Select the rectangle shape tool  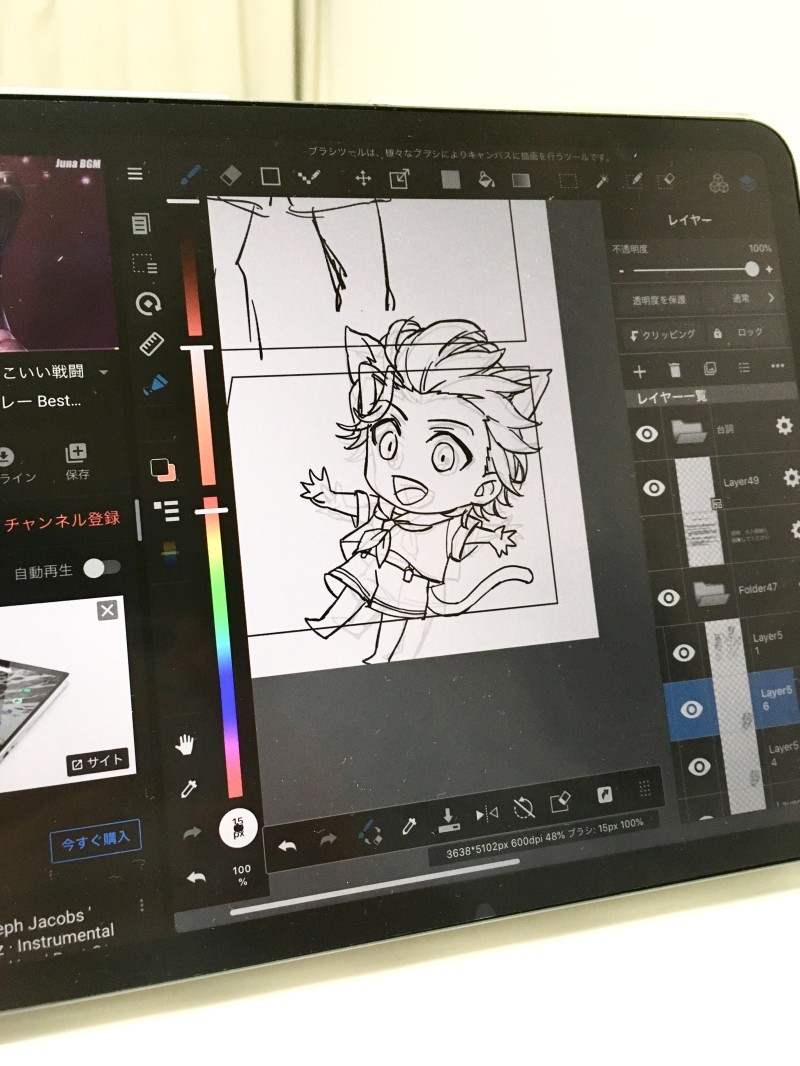click(x=271, y=177)
